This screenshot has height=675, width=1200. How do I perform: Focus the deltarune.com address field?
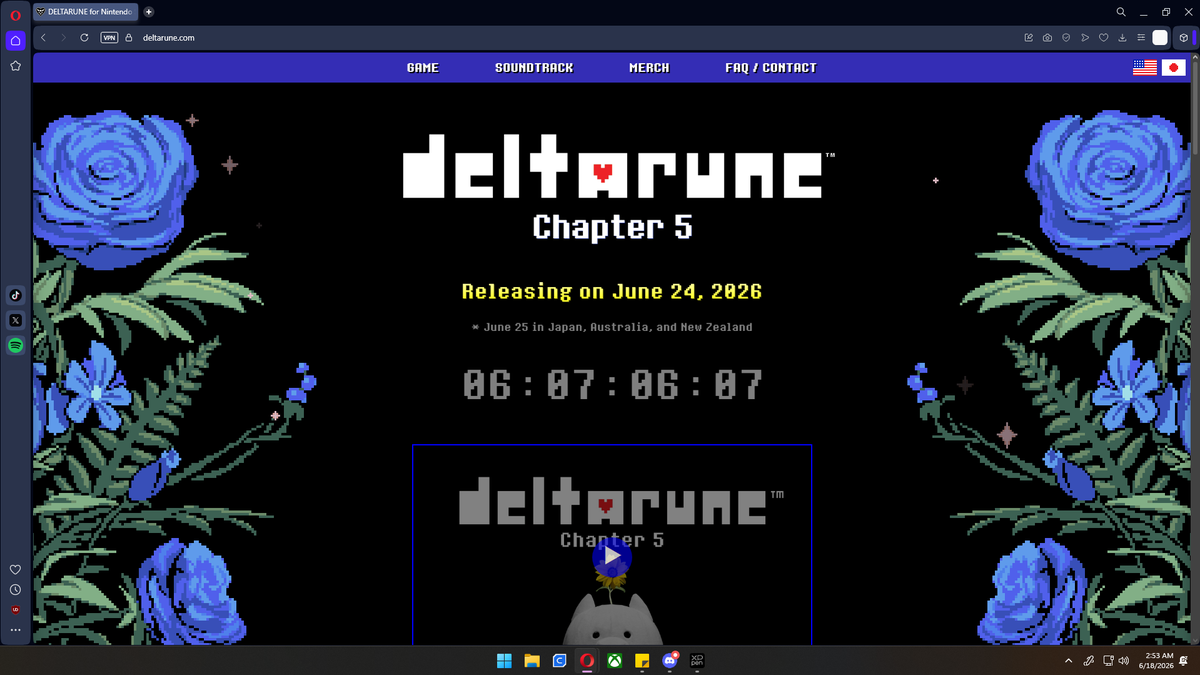tap(168, 38)
